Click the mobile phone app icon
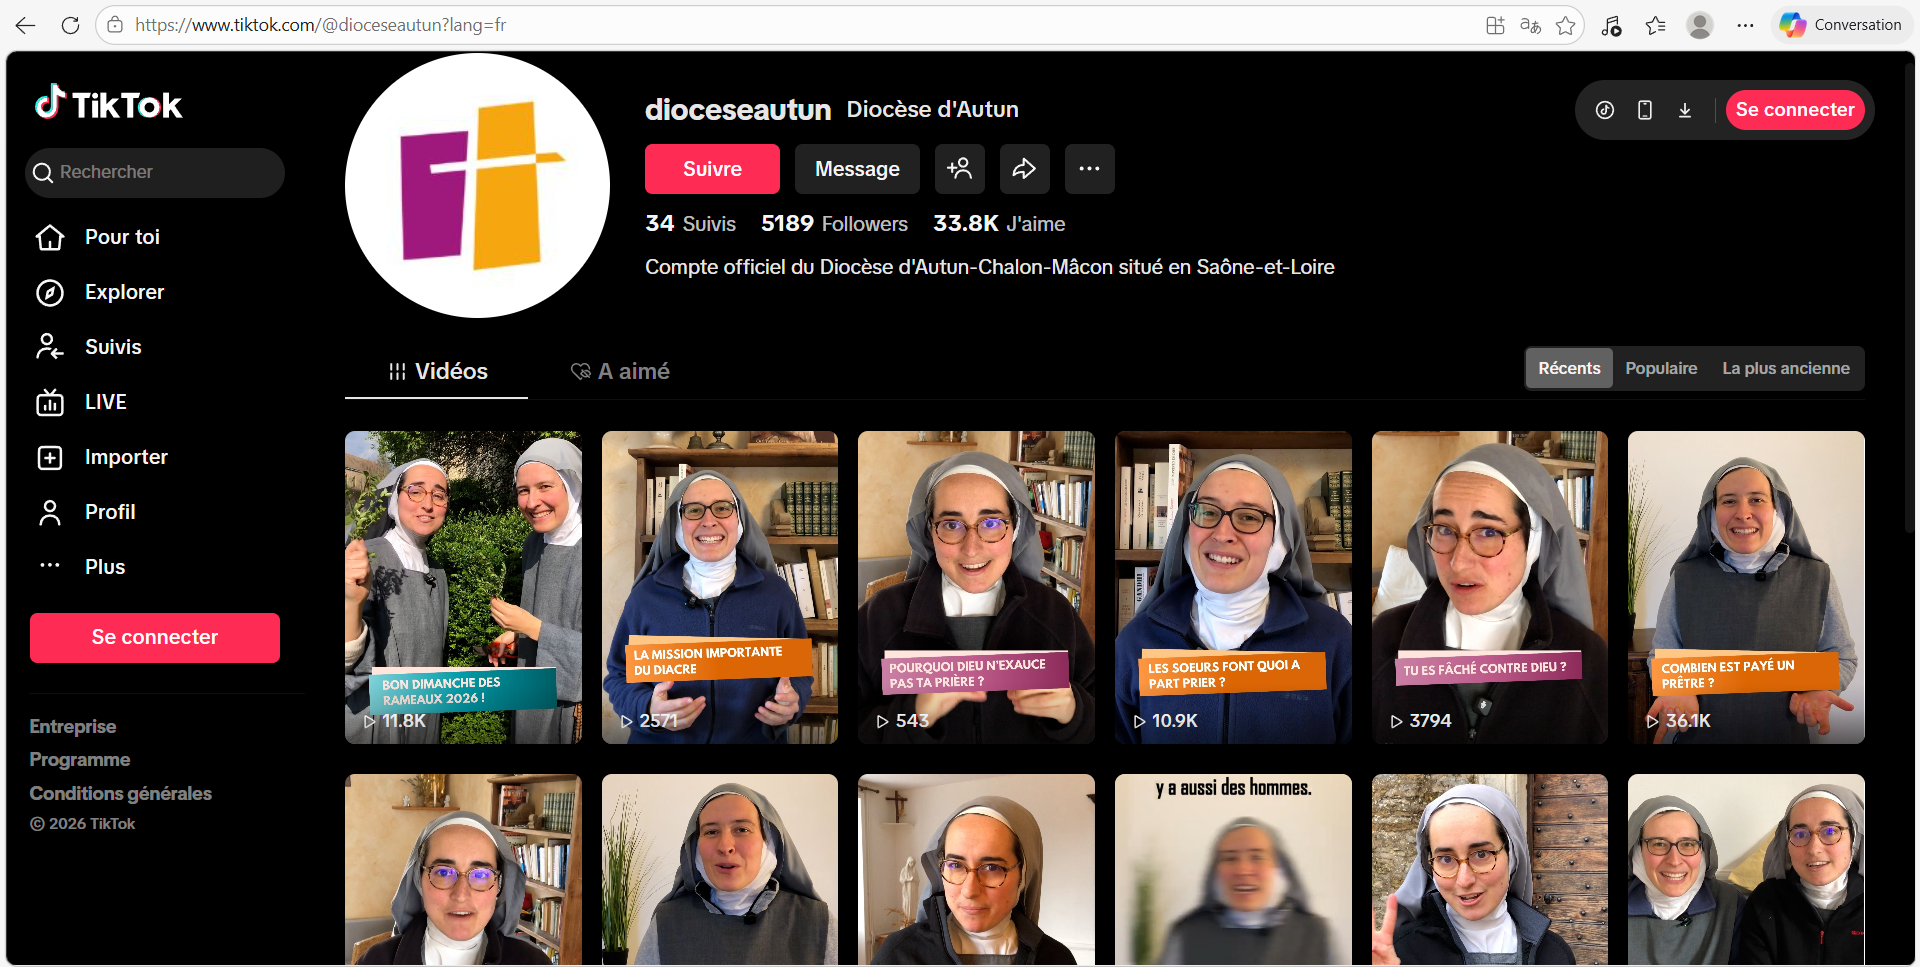 coord(1645,110)
